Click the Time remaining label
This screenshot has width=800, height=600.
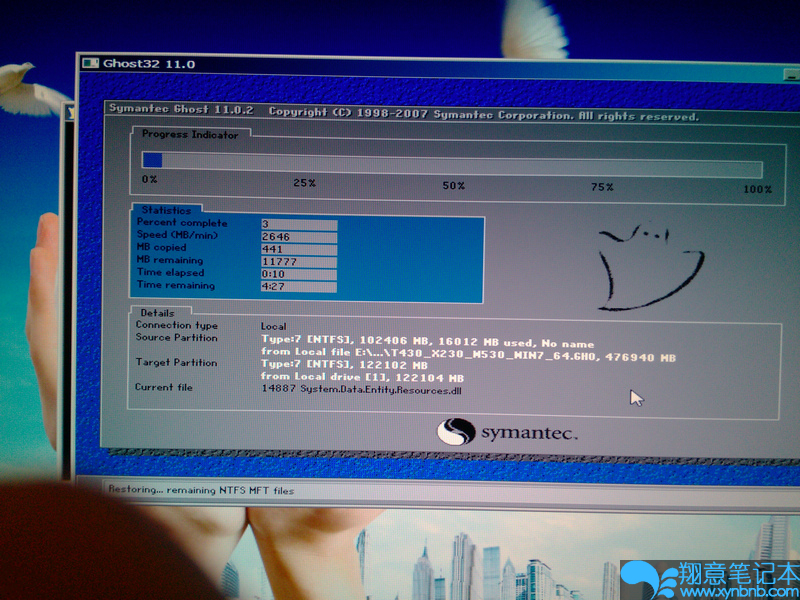pos(176,285)
